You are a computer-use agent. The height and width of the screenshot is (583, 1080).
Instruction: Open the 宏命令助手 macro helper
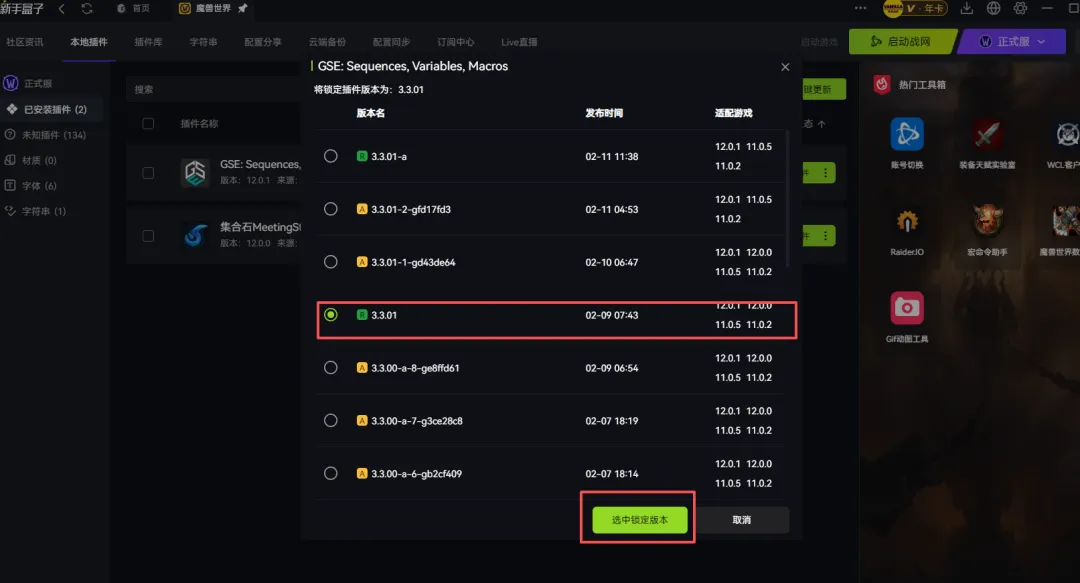[x=988, y=221]
